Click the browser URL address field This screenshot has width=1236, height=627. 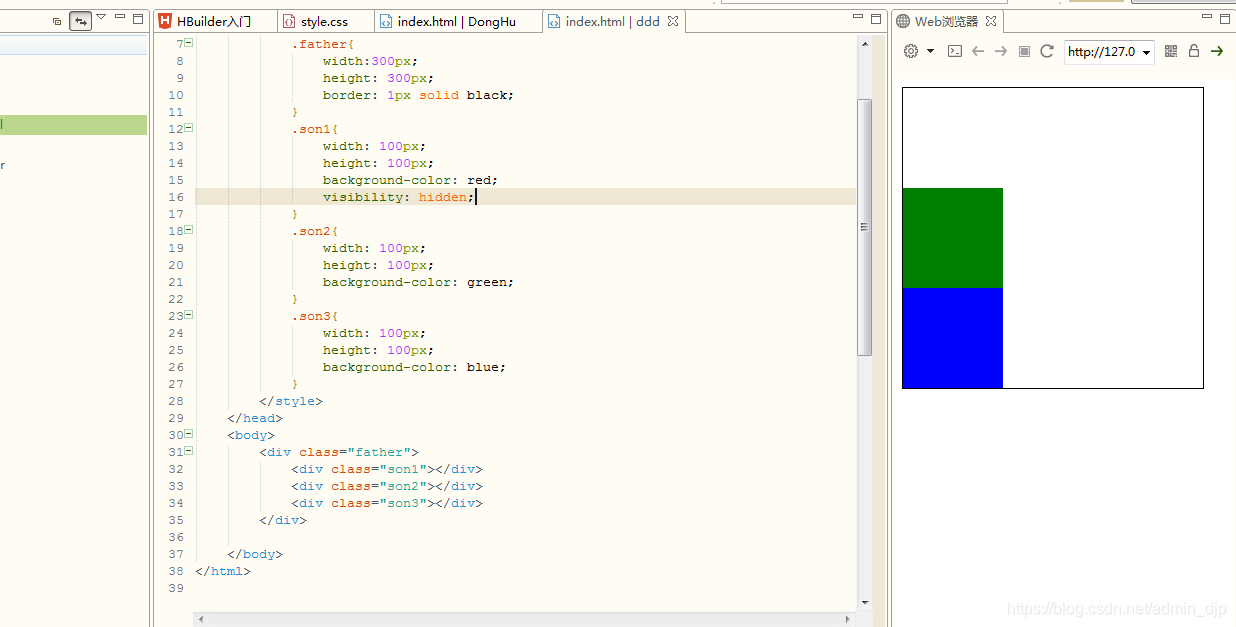(1101, 52)
